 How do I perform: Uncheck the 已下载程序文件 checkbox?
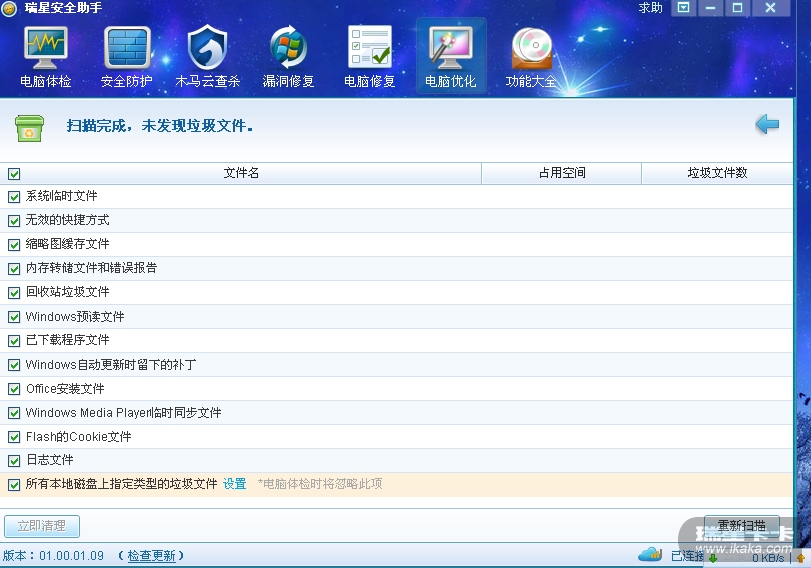(14, 341)
